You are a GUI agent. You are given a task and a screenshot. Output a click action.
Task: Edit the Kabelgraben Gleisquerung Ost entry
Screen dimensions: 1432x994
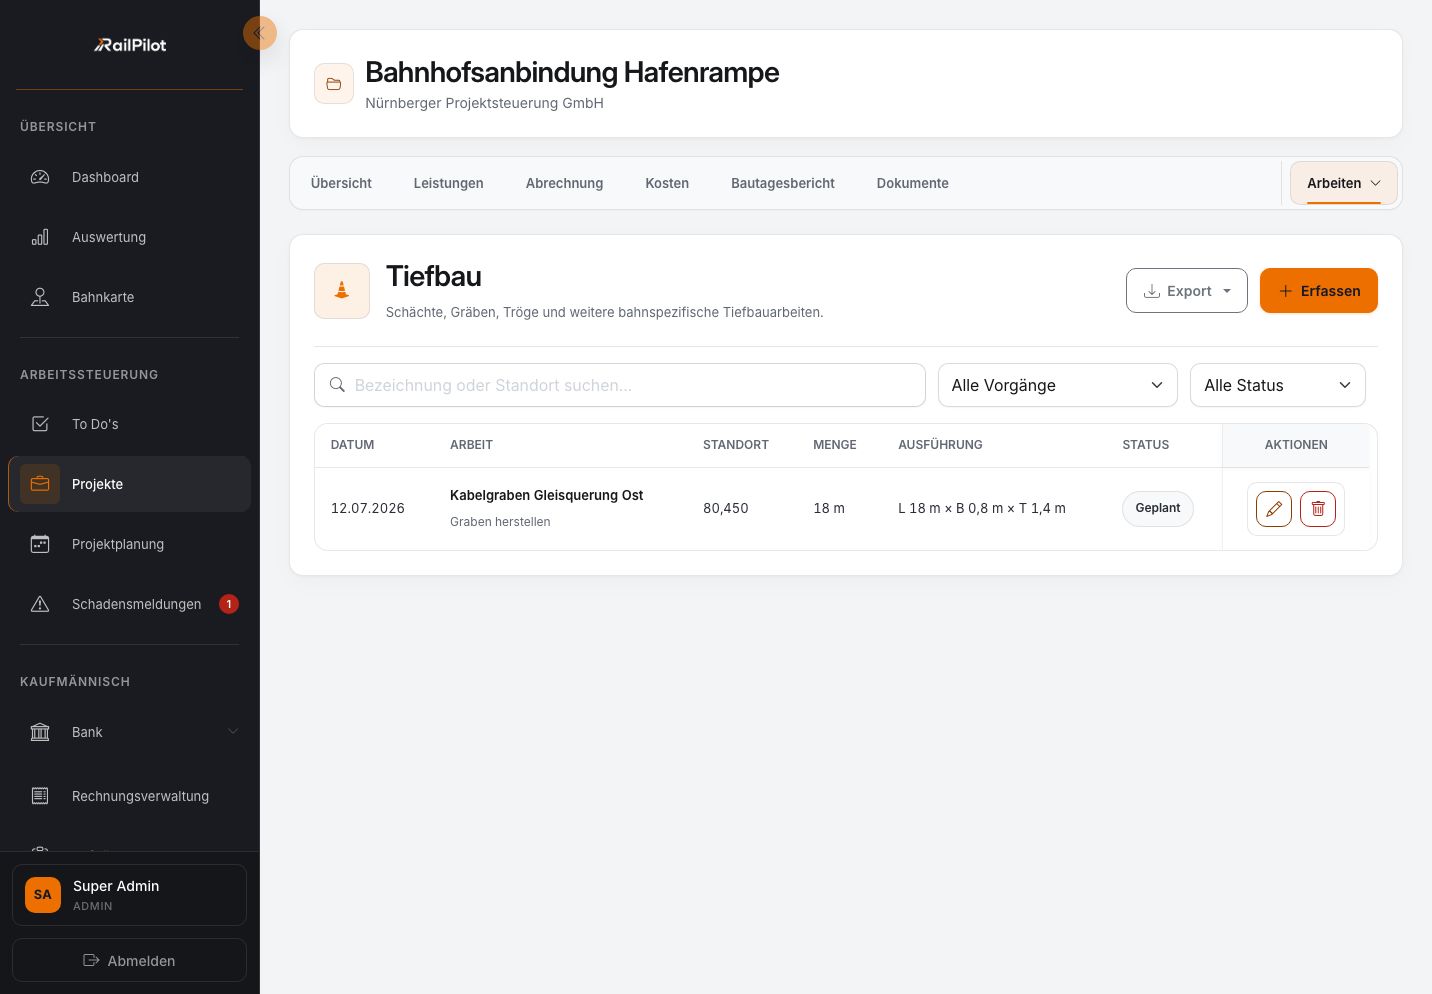pyautogui.click(x=1274, y=509)
